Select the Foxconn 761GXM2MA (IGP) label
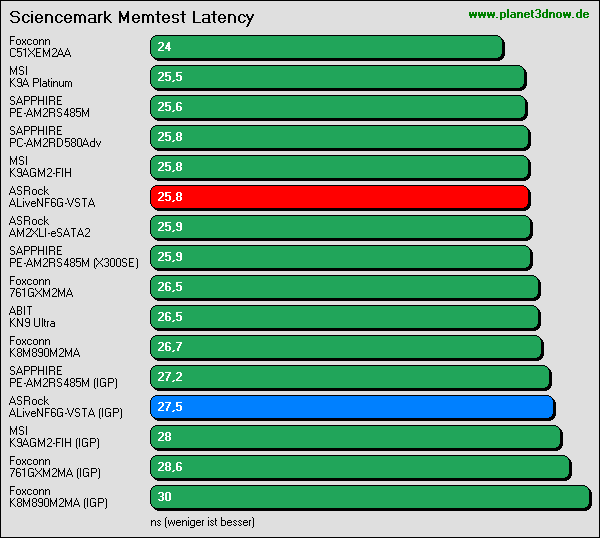Viewport: 600px width, 538px height. [x=55, y=466]
